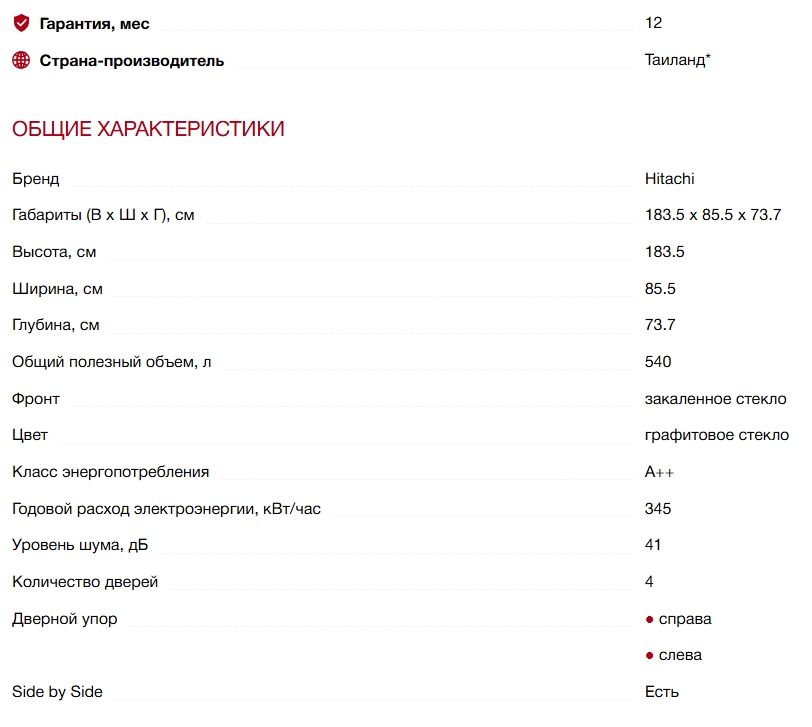Click the red globe country icon
This screenshot has width=812, height=727.
(21, 60)
